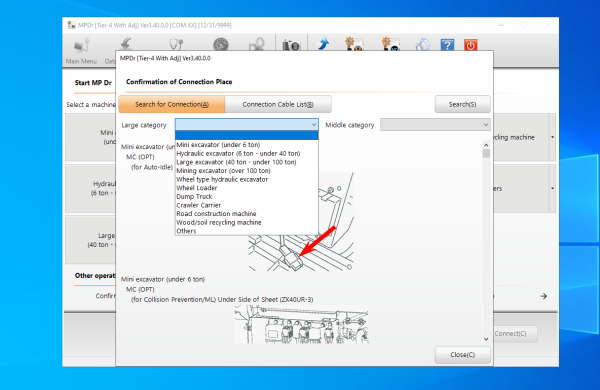Image resolution: width=600 pixels, height=390 pixels.
Task: Select the Search for Connection tab
Action: (172, 104)
